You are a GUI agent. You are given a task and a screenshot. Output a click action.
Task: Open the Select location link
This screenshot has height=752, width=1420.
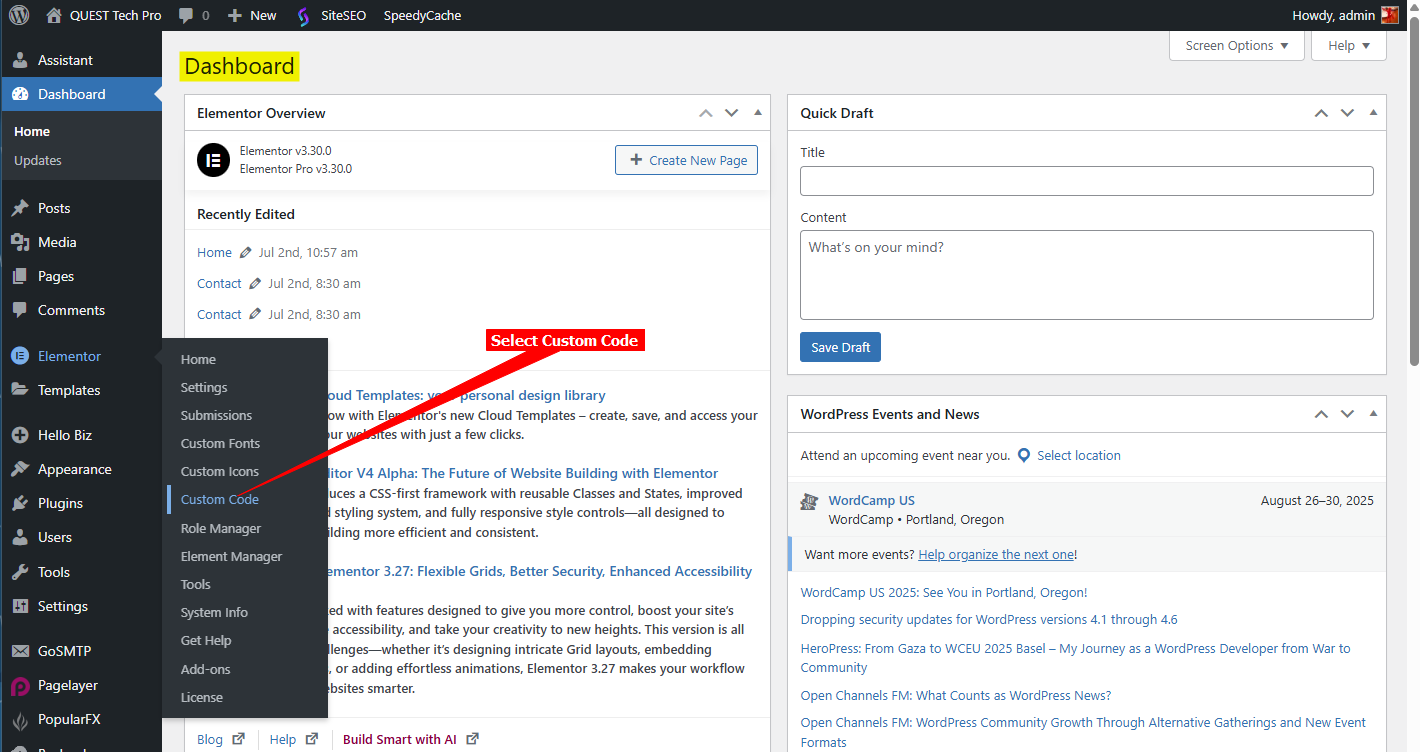pyautogui.click(x=1078, y=455)
